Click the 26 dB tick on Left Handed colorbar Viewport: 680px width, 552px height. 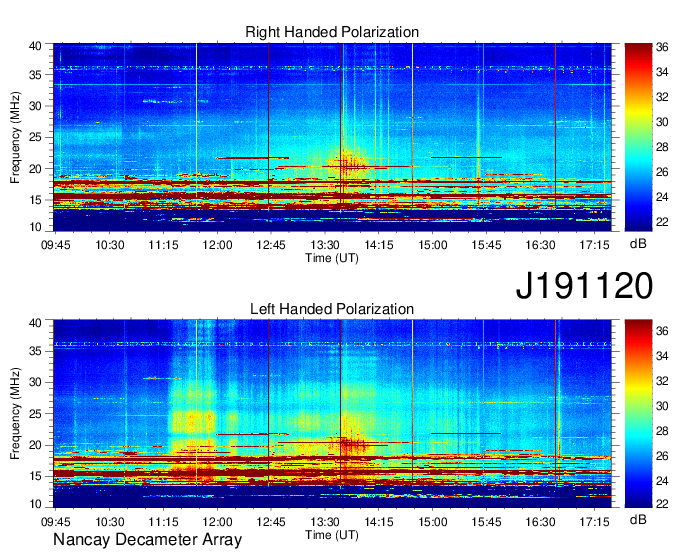pyautogui.click(x=662, y=456)
